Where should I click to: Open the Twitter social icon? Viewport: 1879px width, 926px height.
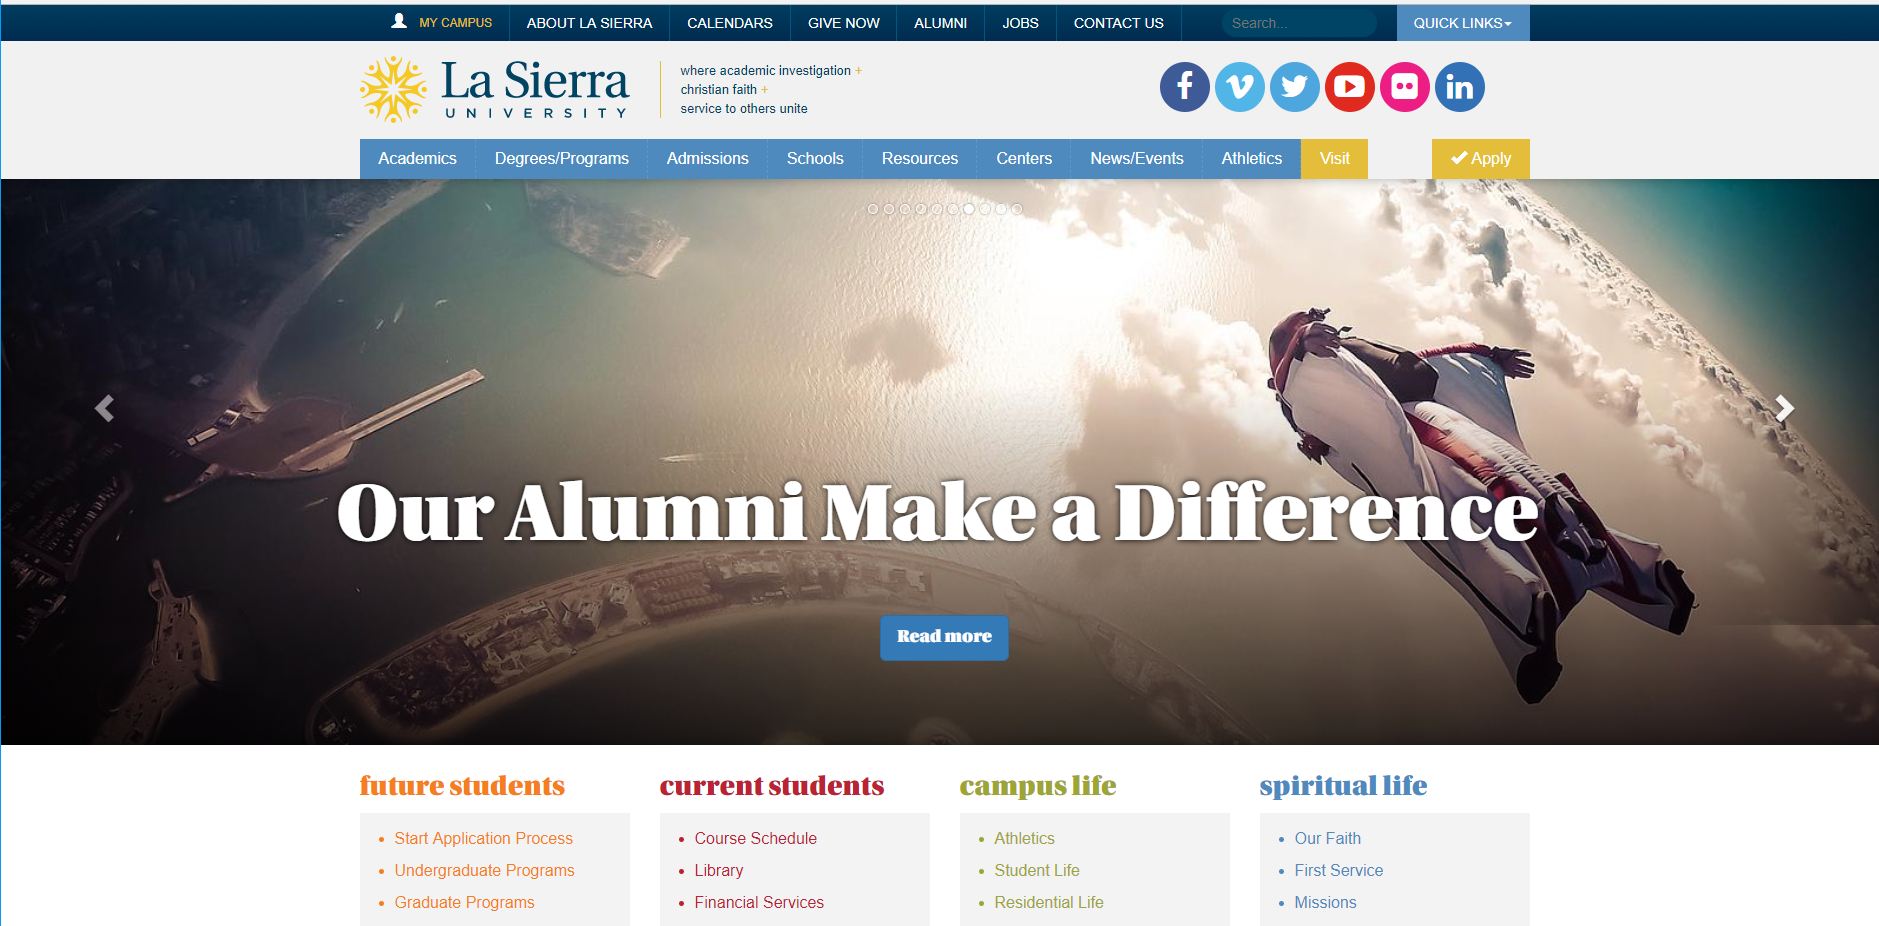[1295, 87]
